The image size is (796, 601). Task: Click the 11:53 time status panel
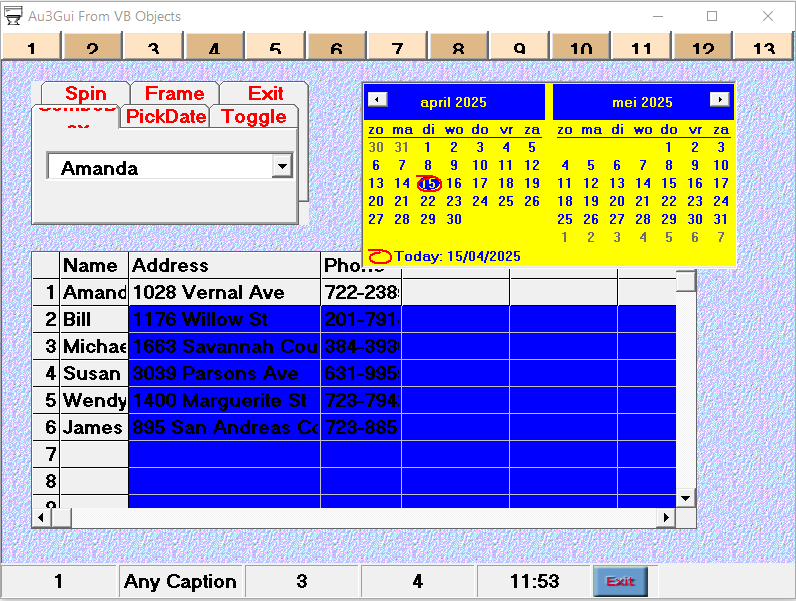point(535,581)
